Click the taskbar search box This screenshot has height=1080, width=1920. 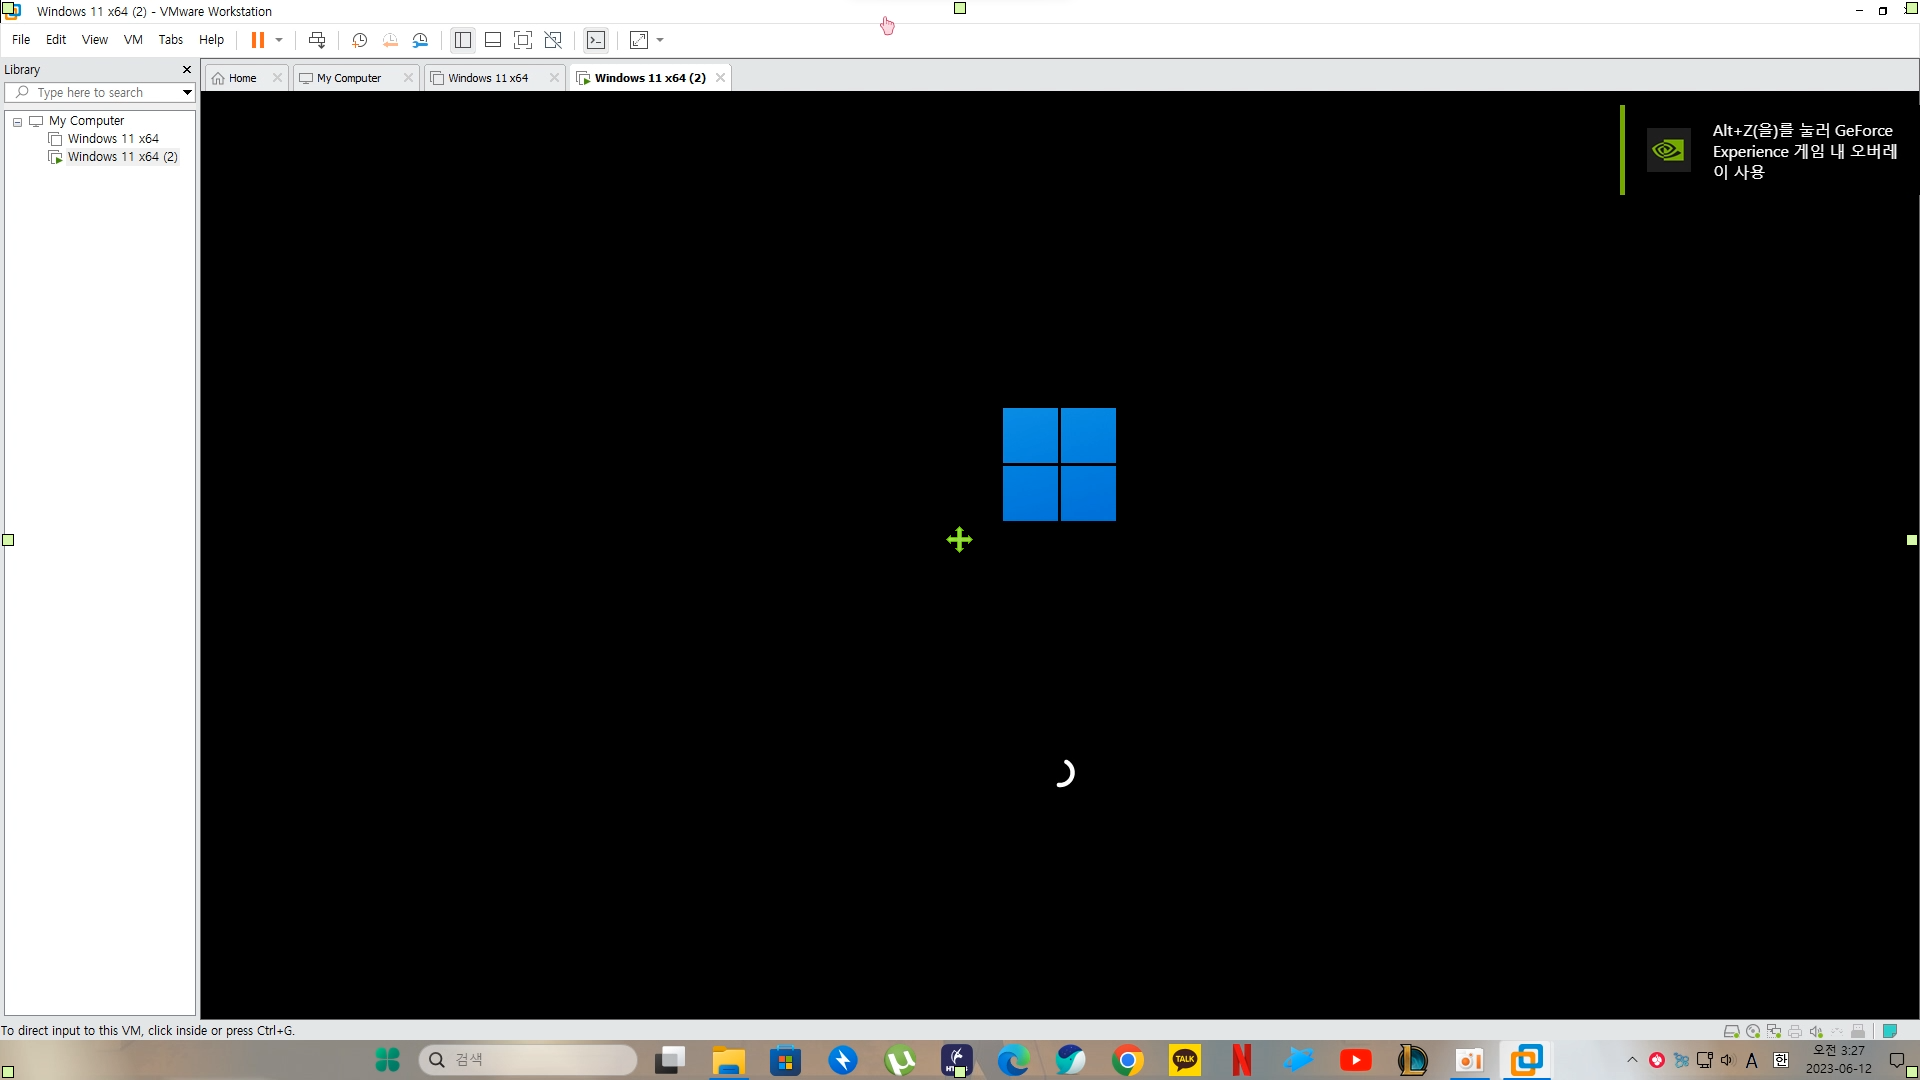pyautogui.click(x=528, y=1060)
